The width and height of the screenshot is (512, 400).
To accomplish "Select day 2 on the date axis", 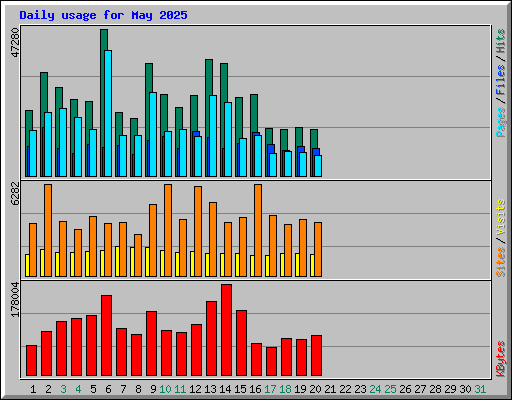I will pyautogui.click(x=48, y=389).
